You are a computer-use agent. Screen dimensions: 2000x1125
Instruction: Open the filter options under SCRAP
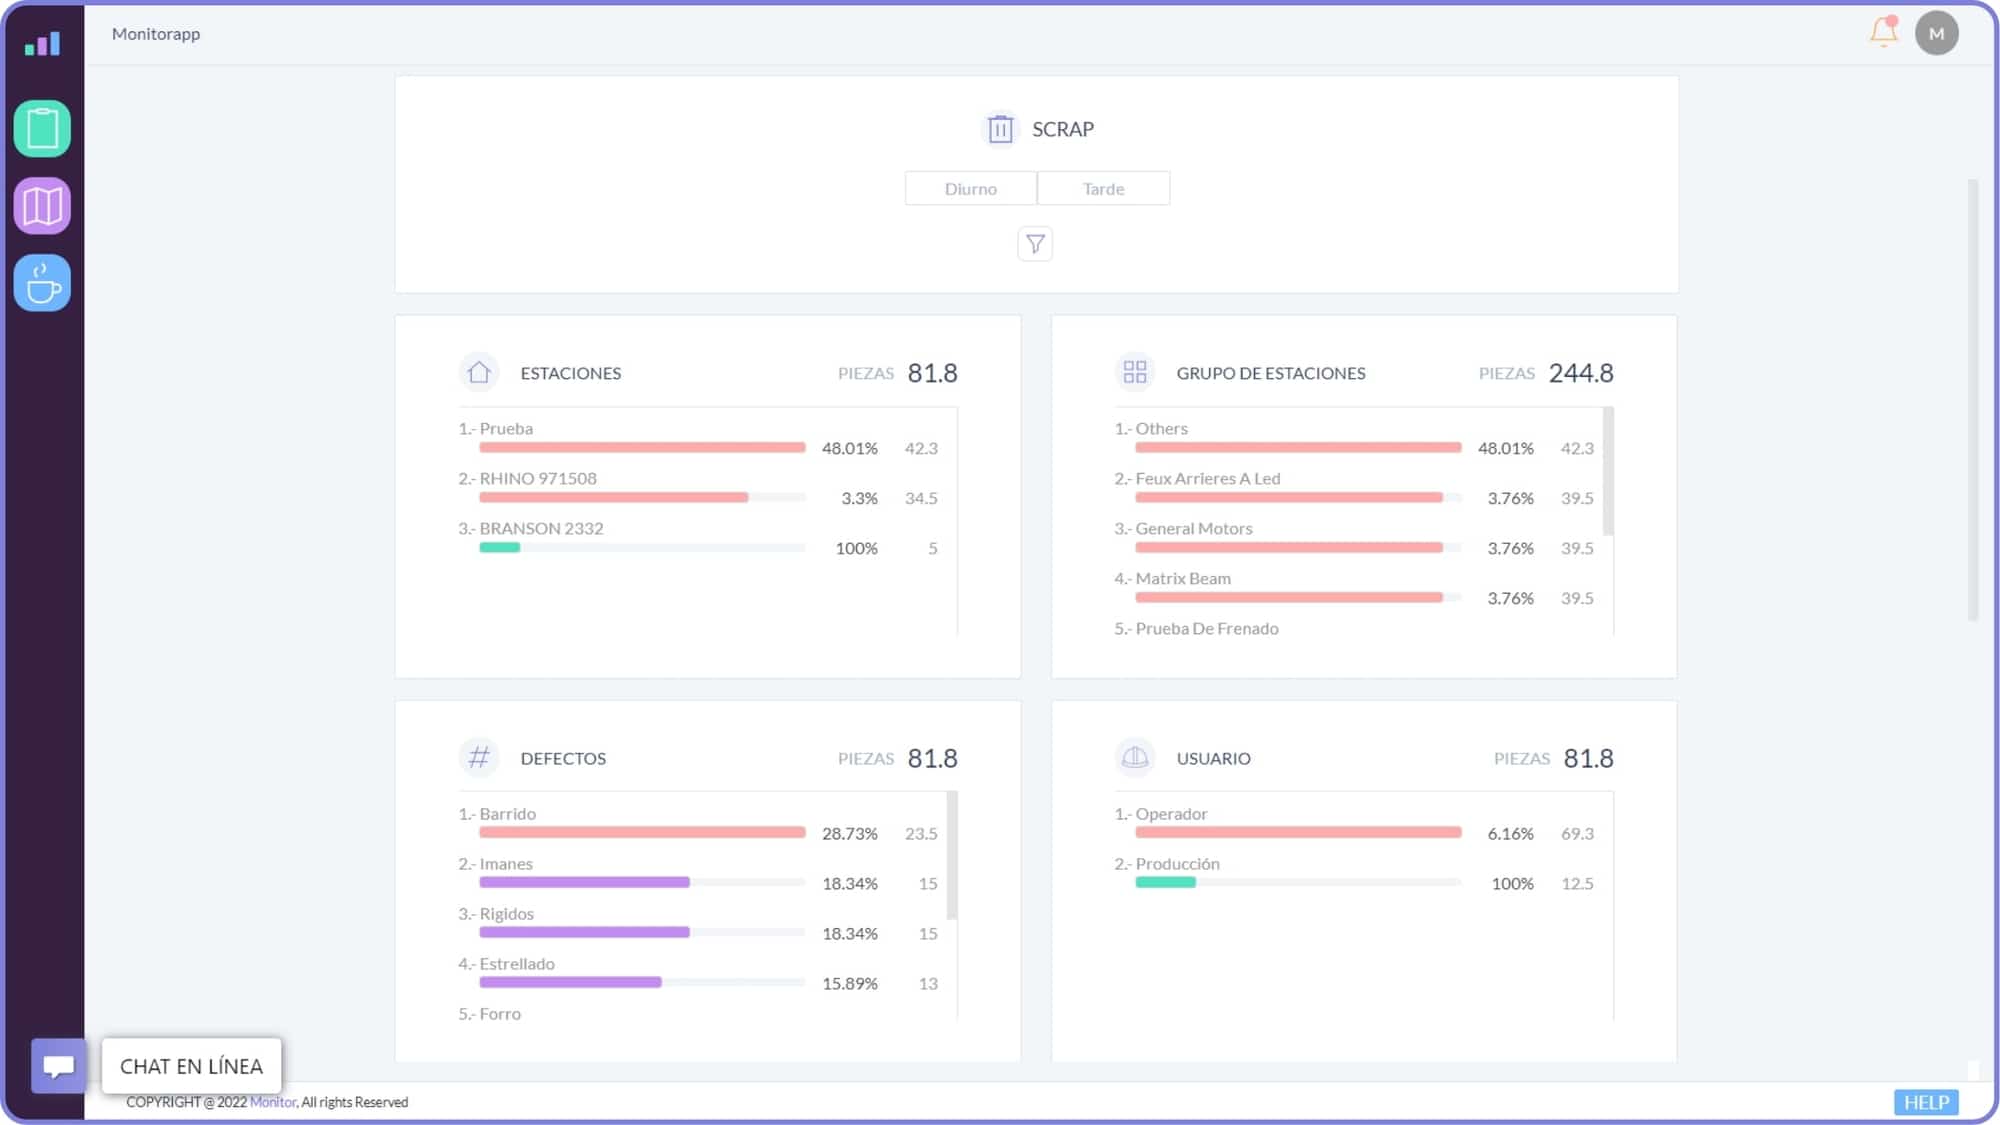click(1035, 243)
